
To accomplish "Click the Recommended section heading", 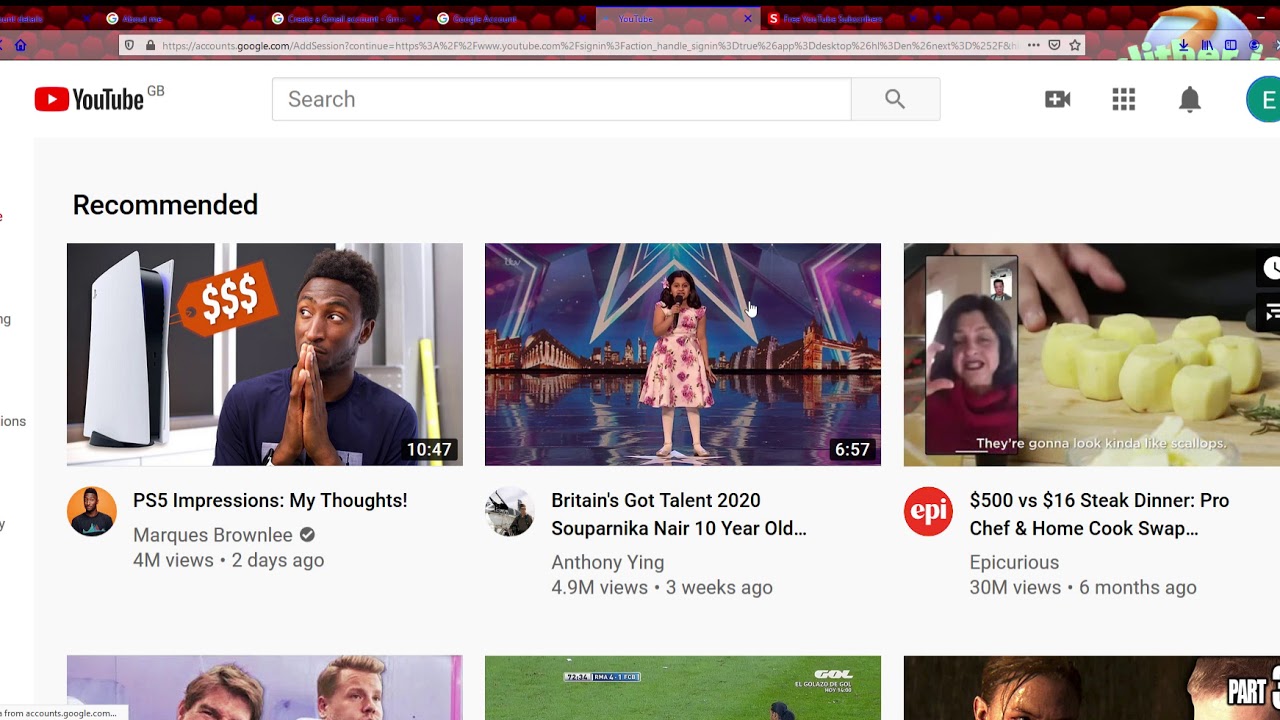I will tap(165, 205).
